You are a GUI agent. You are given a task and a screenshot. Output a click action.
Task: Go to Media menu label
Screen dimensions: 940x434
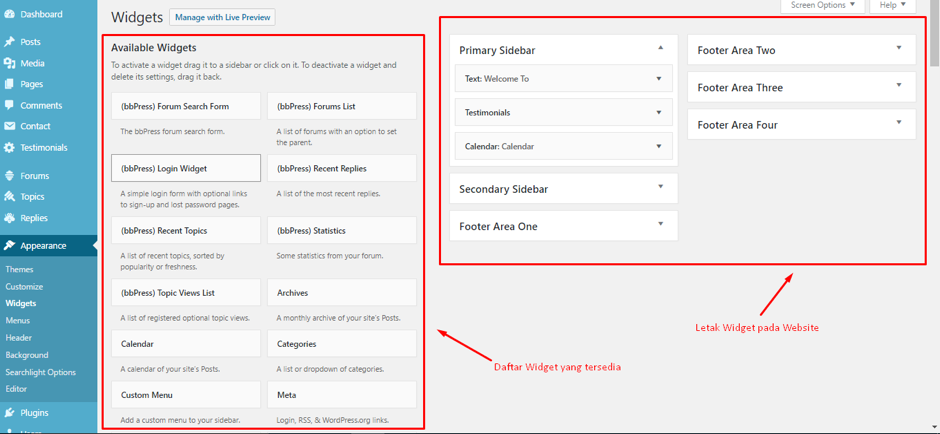[x=32, y=63]
